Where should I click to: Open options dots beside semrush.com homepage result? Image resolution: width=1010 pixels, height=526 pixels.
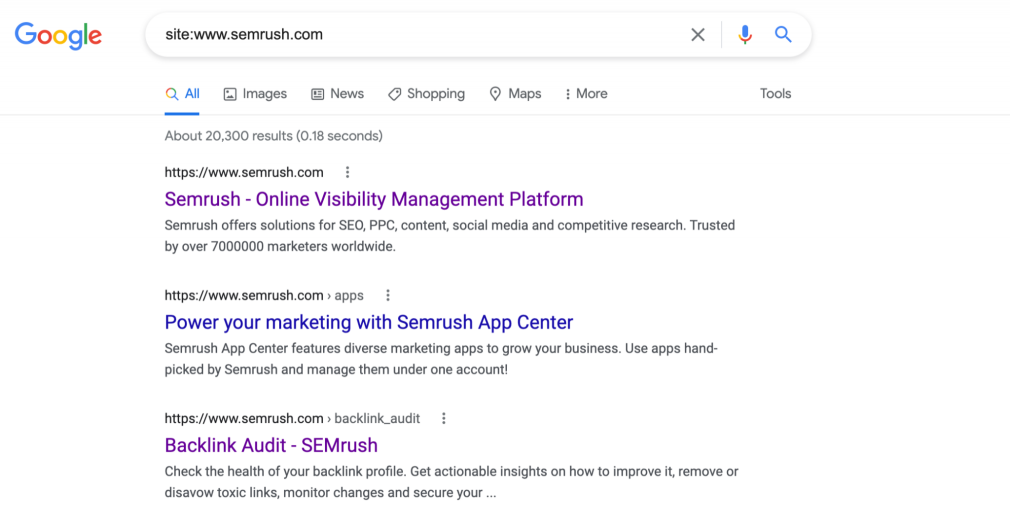click(x=347, y=173)
